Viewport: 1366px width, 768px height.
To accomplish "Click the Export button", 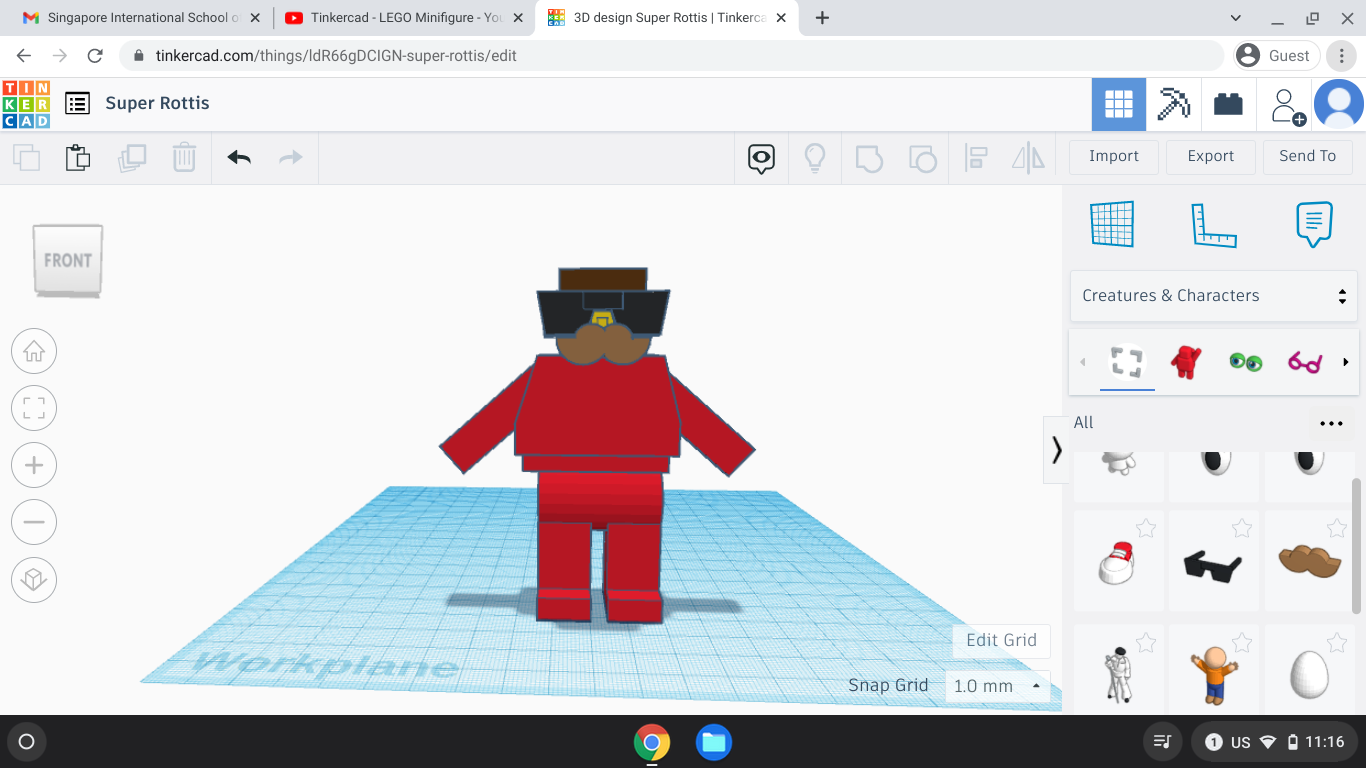I will point(1210,156).
